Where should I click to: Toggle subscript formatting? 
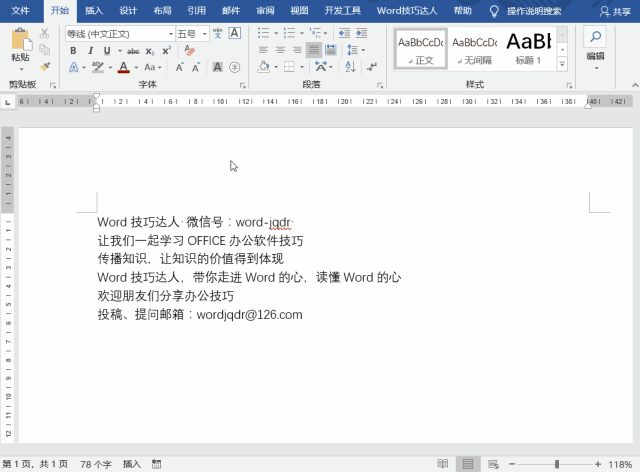[x=150, y=51]
